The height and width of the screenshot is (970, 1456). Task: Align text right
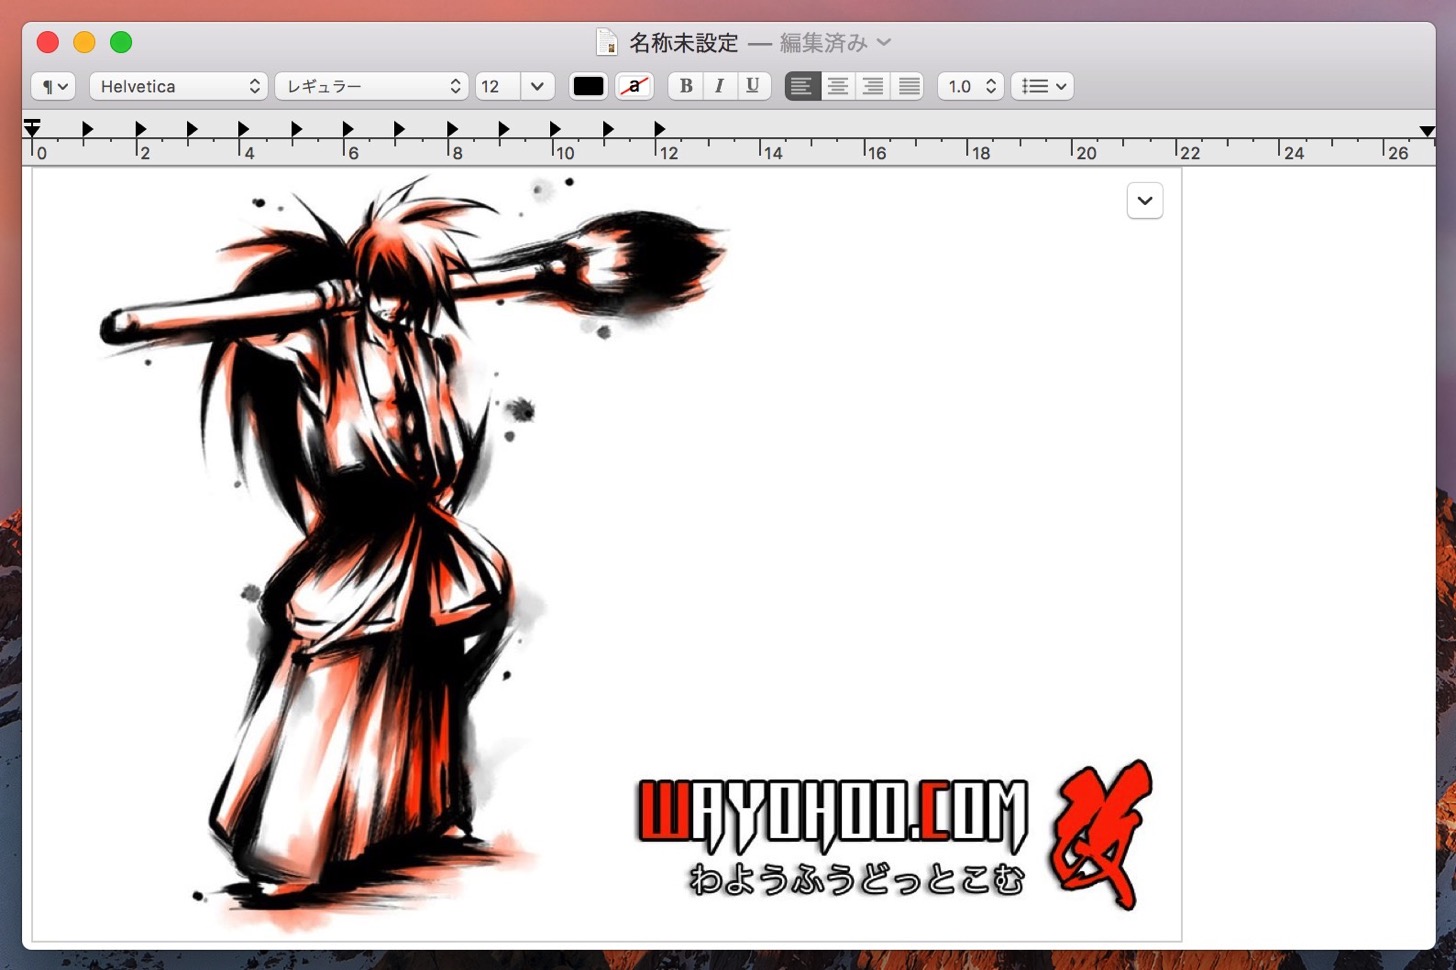click(873, 86)
